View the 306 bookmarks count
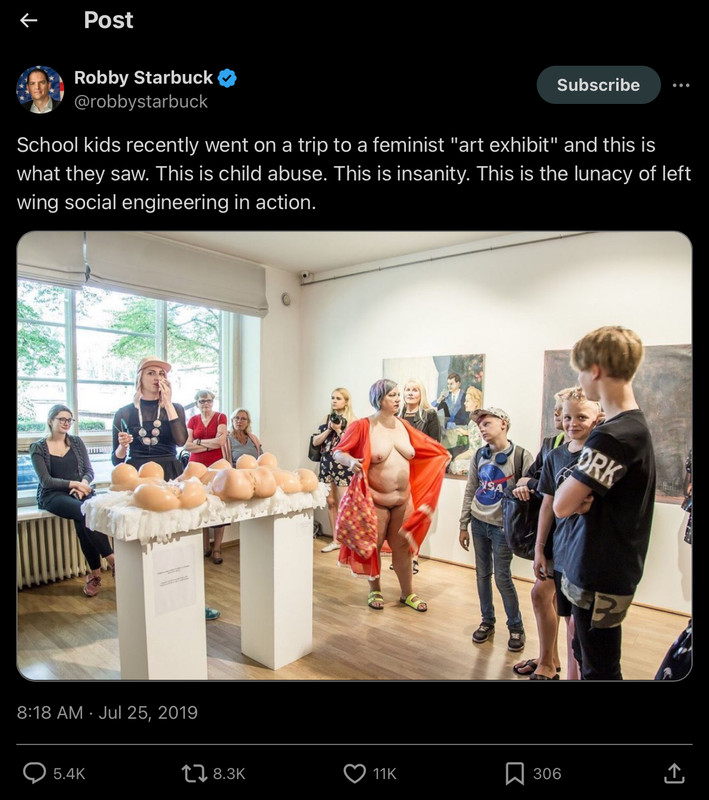709x800 pixels. (547, 773)
